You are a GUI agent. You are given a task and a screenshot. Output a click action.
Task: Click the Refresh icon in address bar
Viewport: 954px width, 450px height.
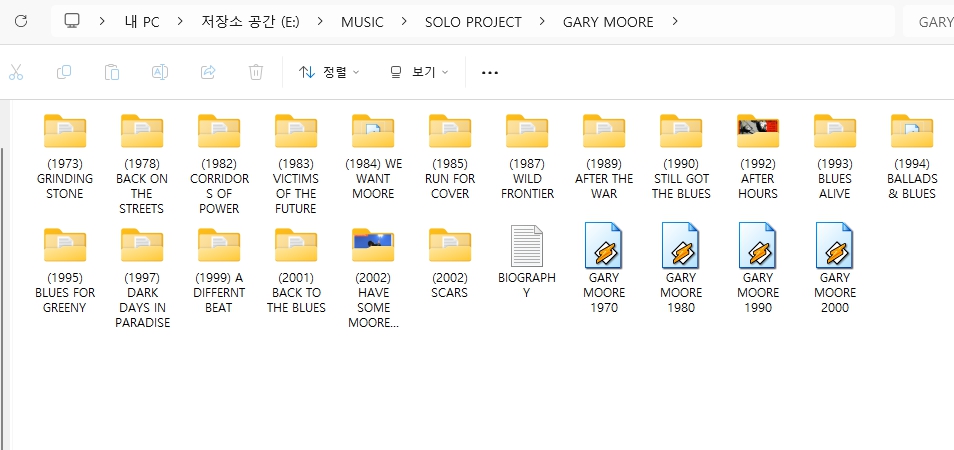pos(21,21)
